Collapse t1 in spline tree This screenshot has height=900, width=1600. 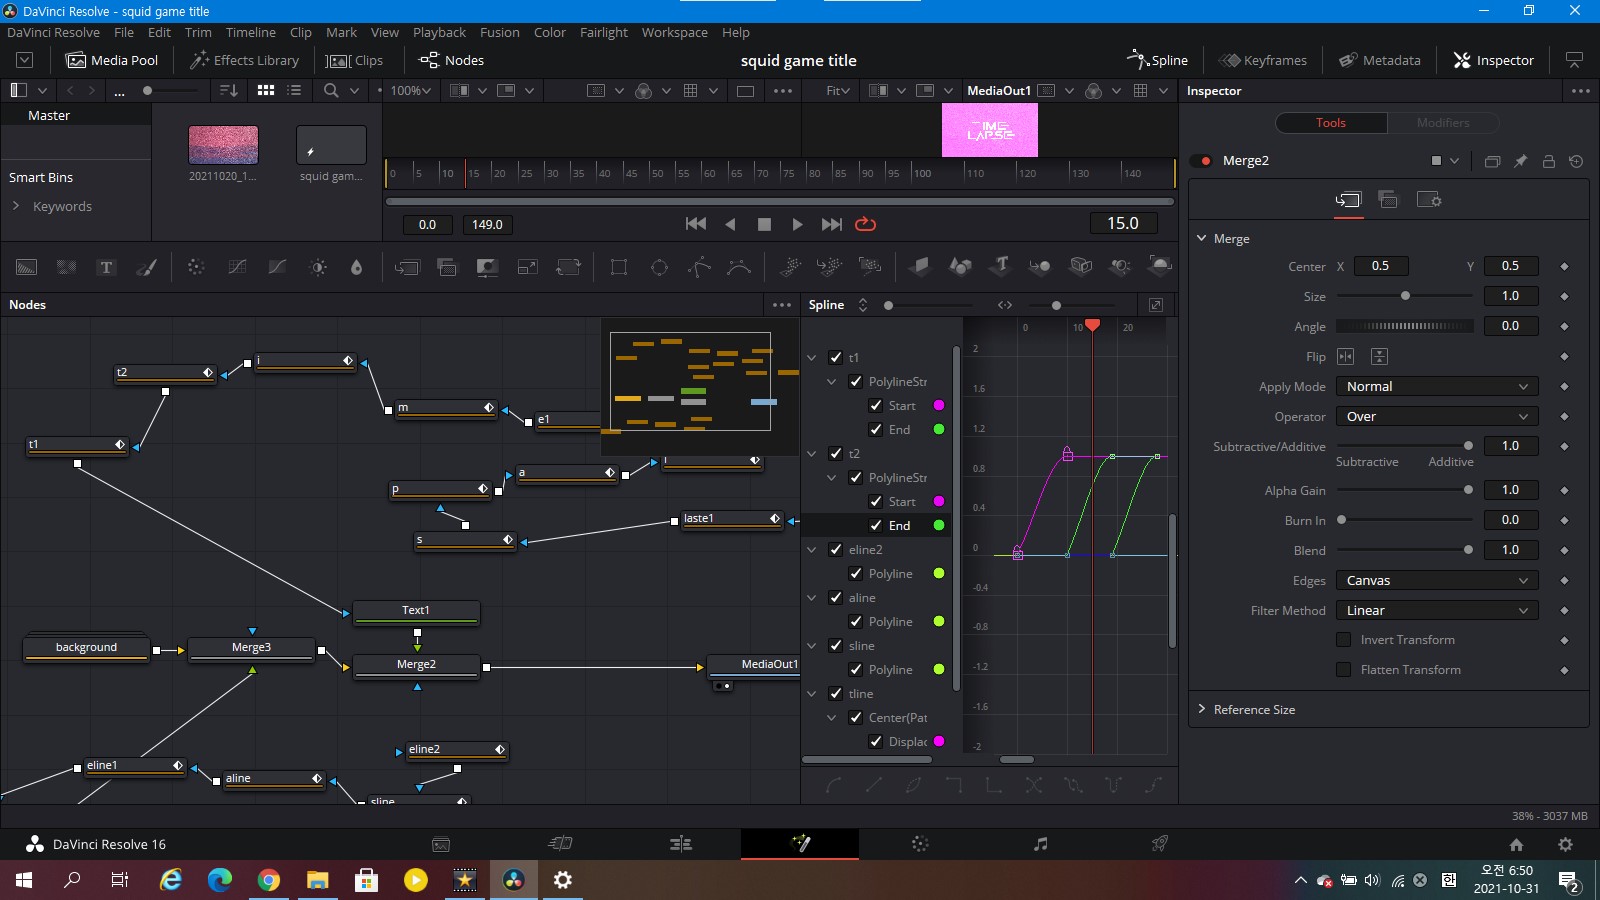(812, 357)
